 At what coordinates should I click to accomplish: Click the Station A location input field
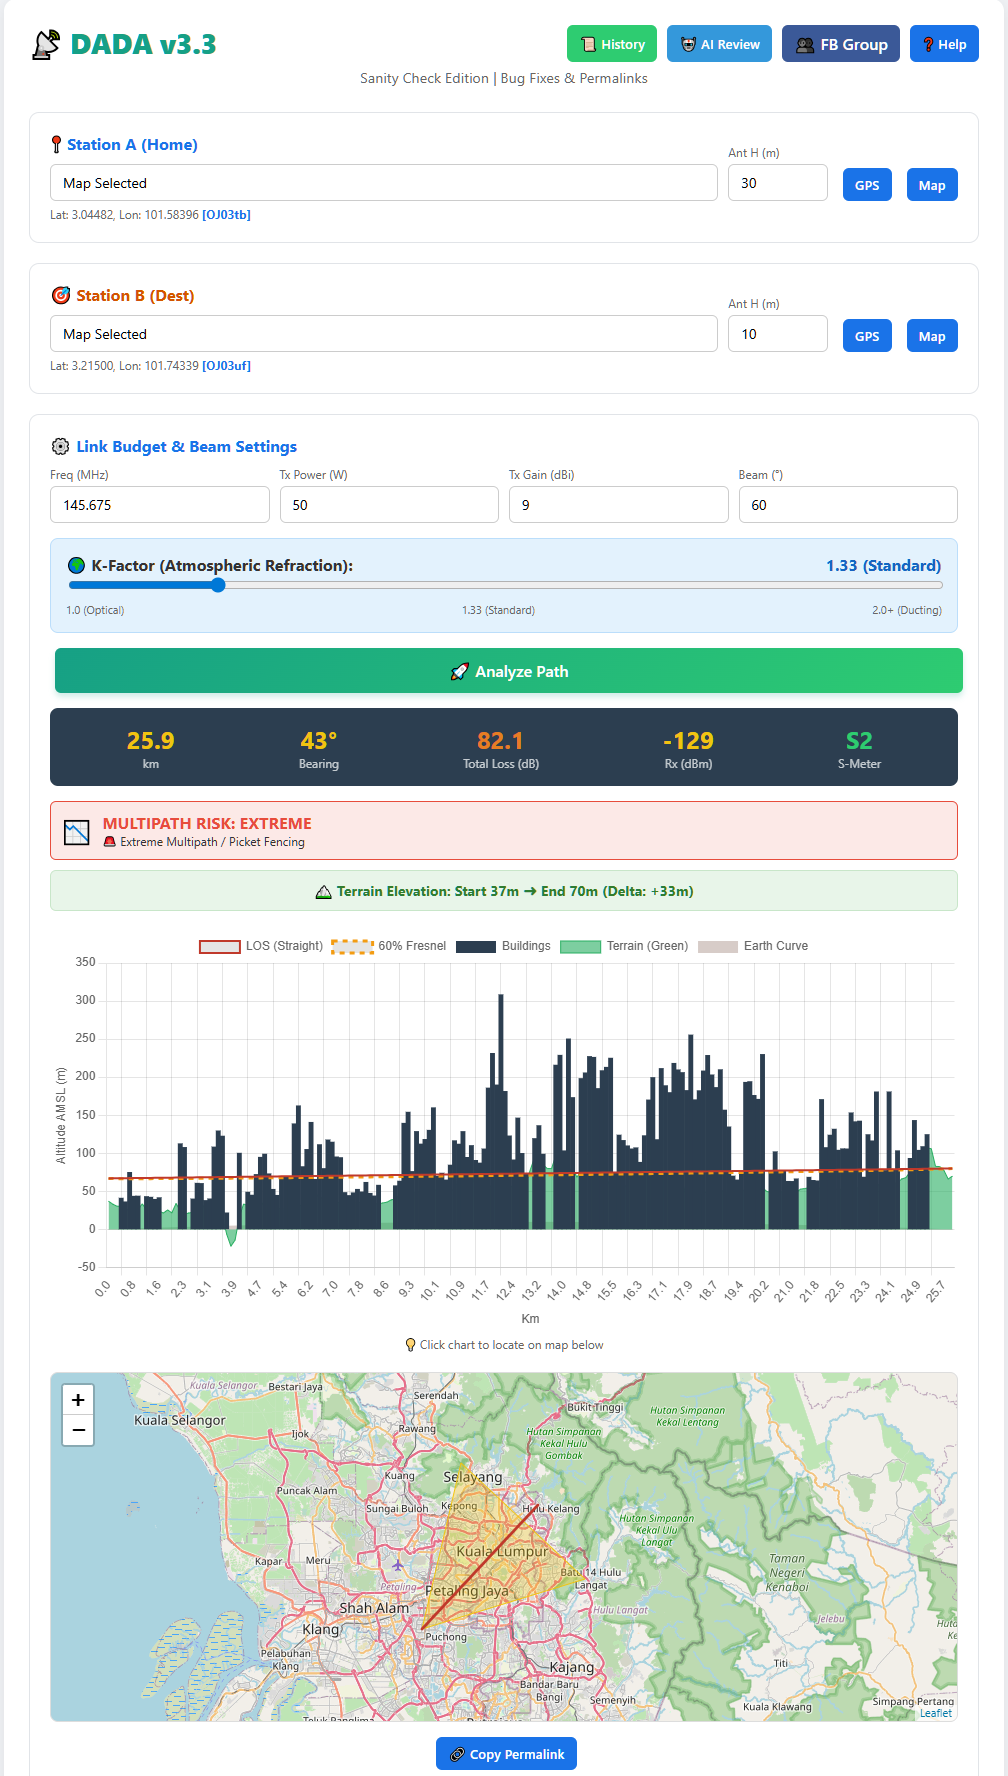coord(383,183)
